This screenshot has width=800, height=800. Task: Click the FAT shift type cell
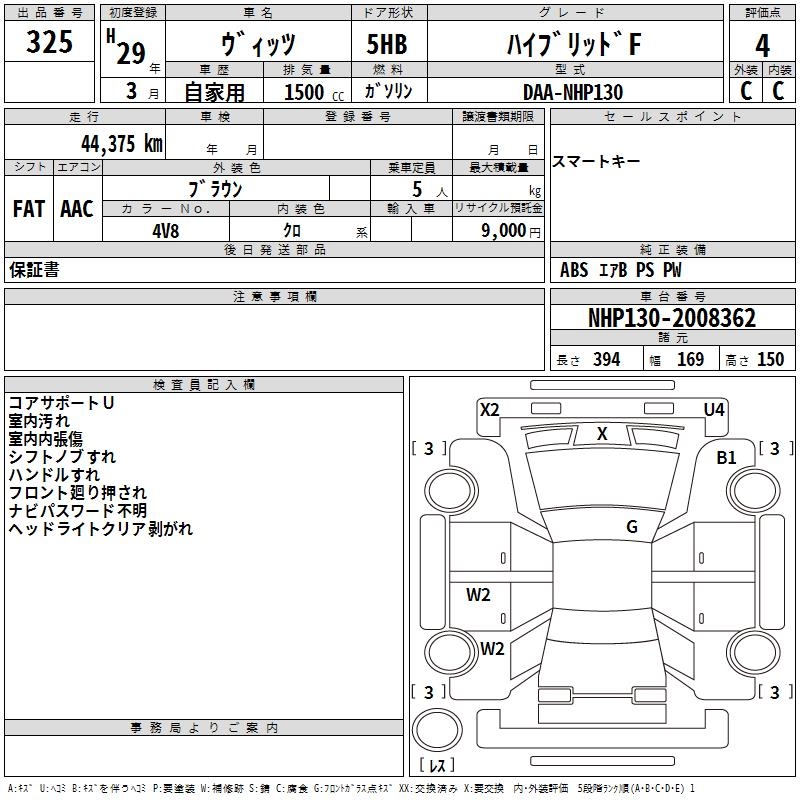pyautogui.click(x=29, y=208)
